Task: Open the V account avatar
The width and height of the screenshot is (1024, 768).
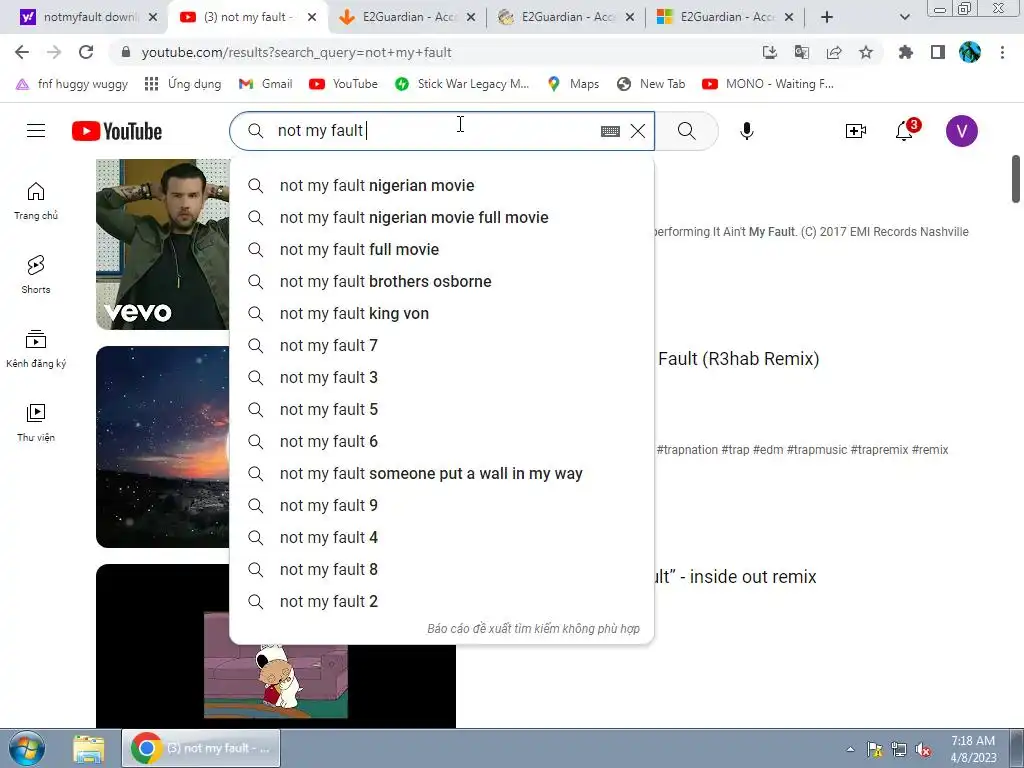Action: click(x=961, y=131)
